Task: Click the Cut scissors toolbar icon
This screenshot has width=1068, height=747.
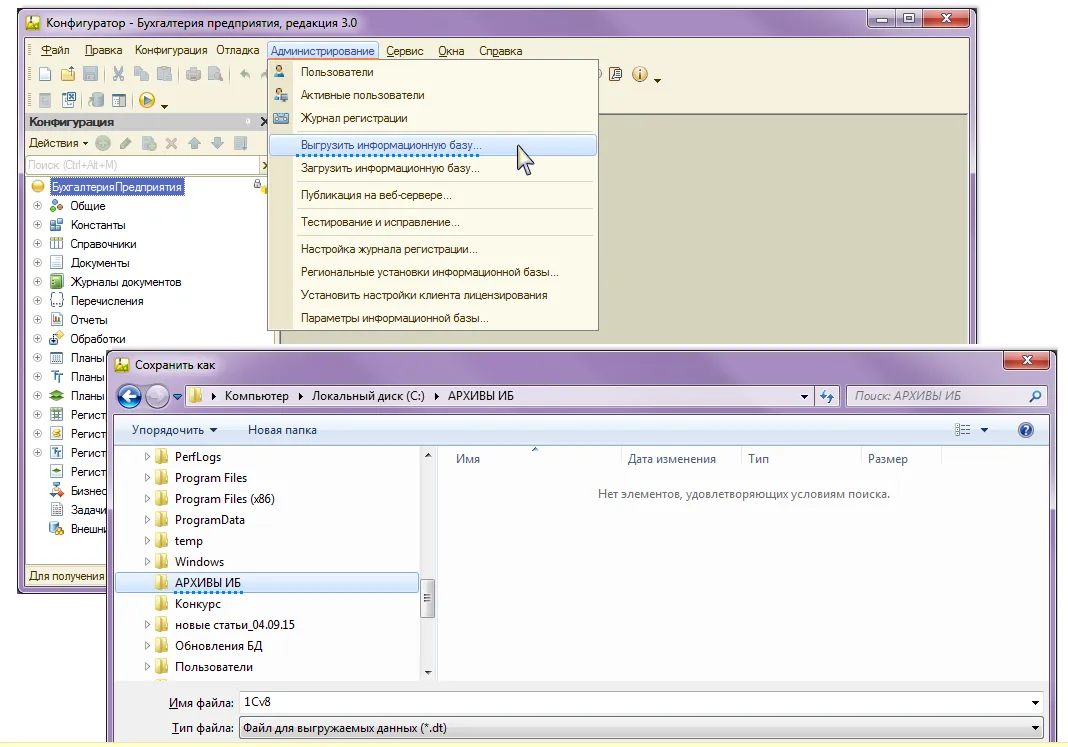Action: click(x=119, y=74)
